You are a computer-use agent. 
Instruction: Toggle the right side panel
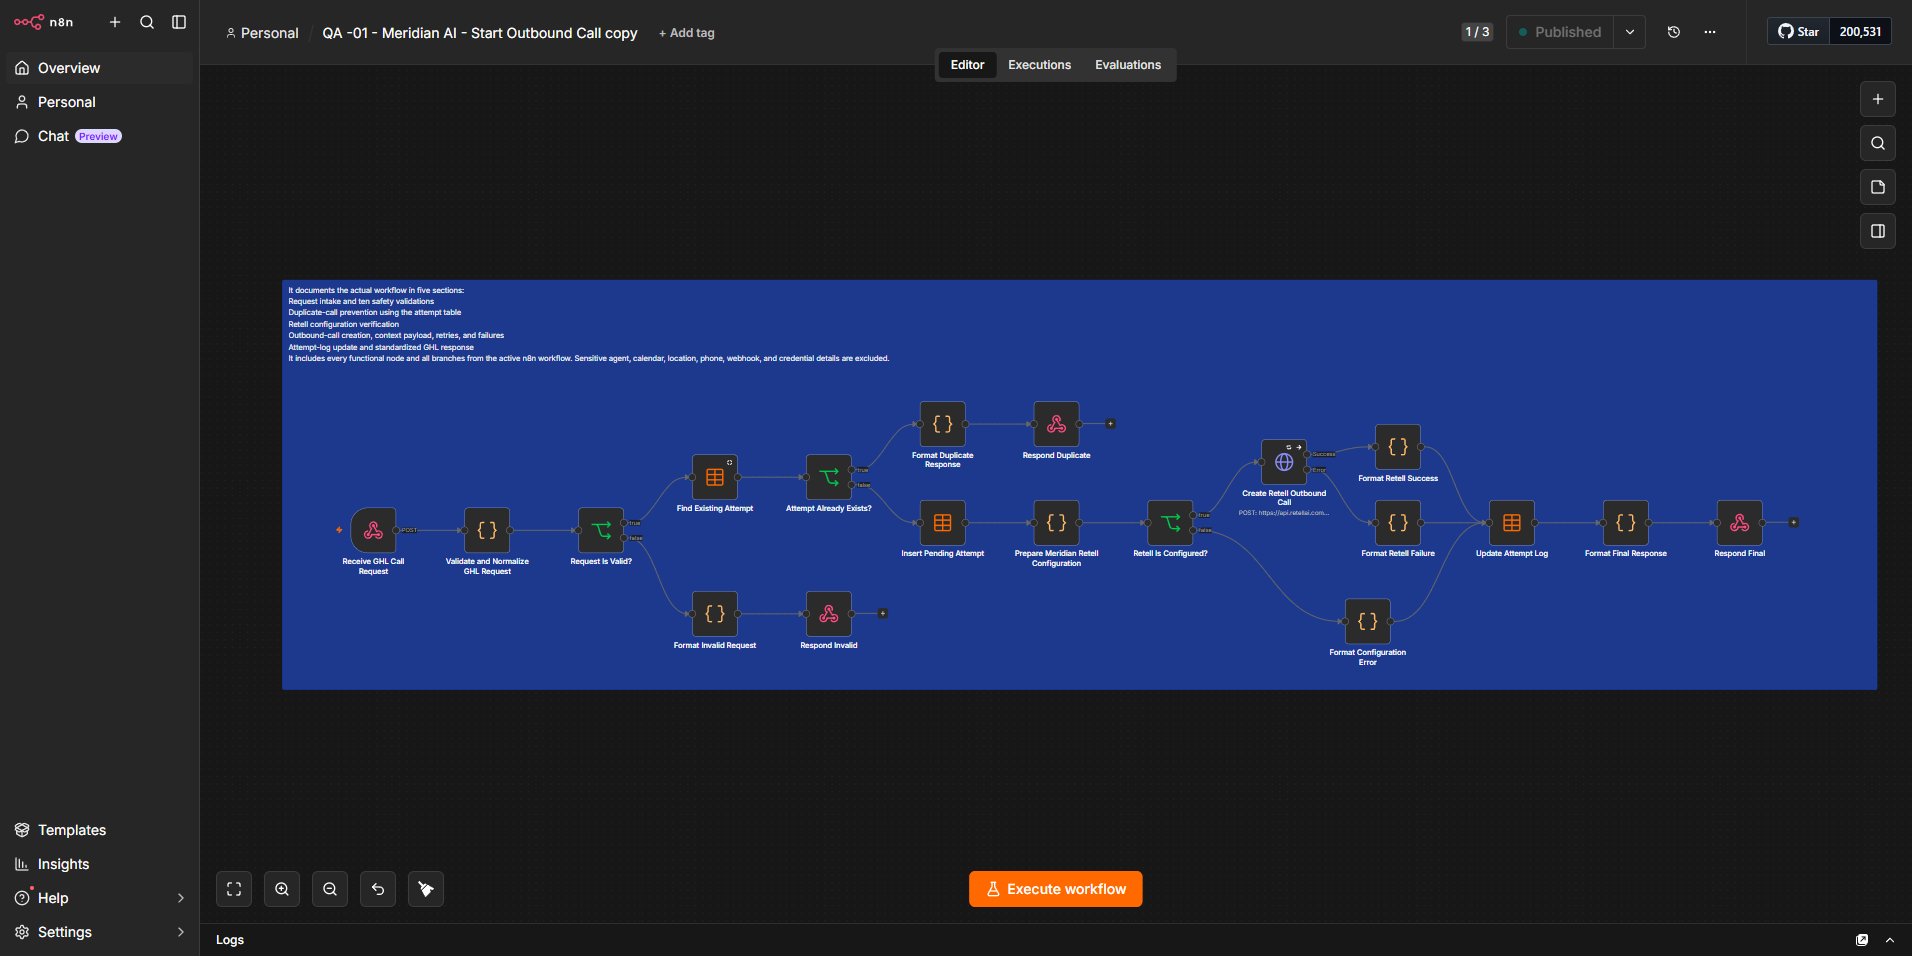1878,231
